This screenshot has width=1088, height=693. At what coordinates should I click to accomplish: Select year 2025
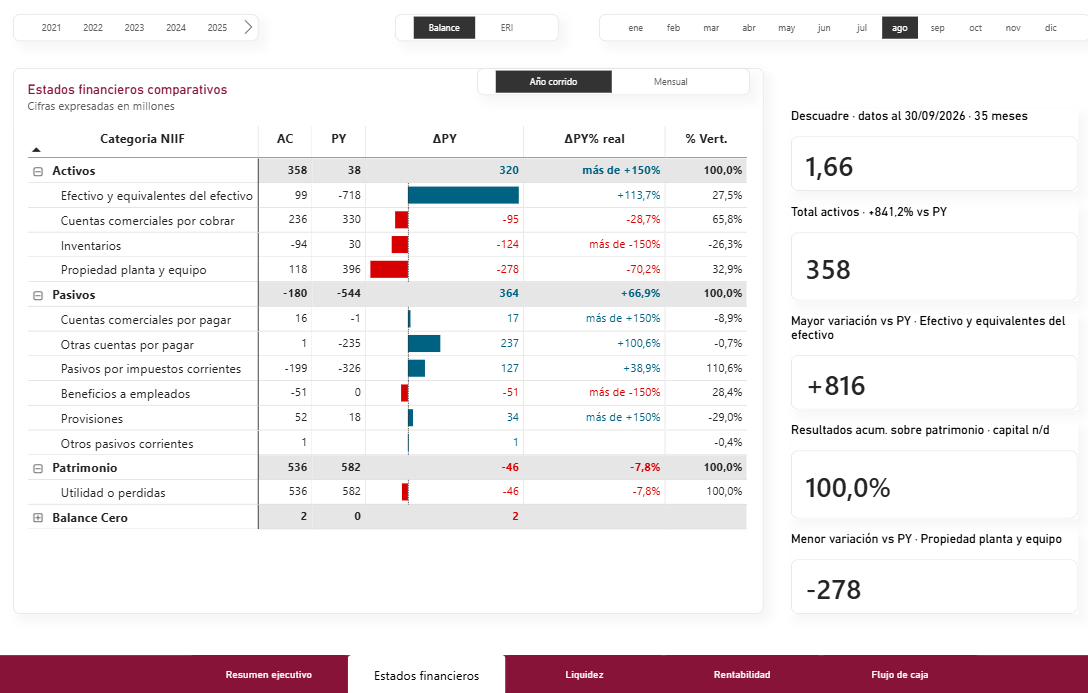[x=217, y=28]
